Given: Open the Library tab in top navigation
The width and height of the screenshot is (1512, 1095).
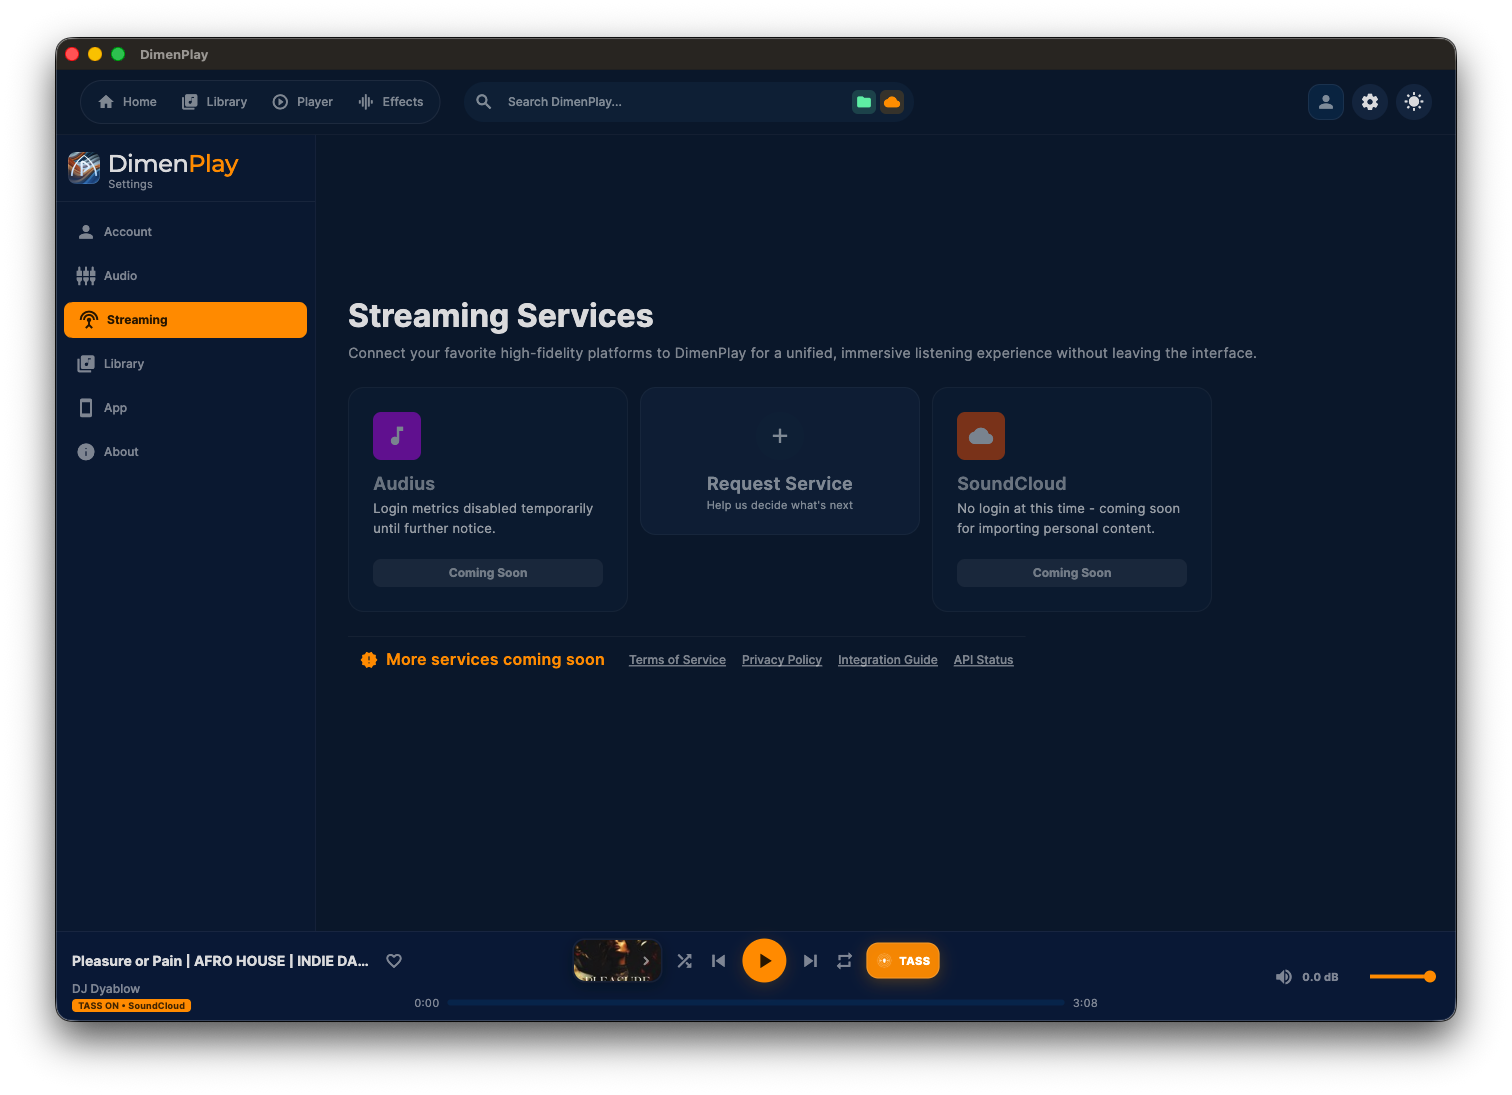Looking at the screenshot, I should click(x=214, y=102).
